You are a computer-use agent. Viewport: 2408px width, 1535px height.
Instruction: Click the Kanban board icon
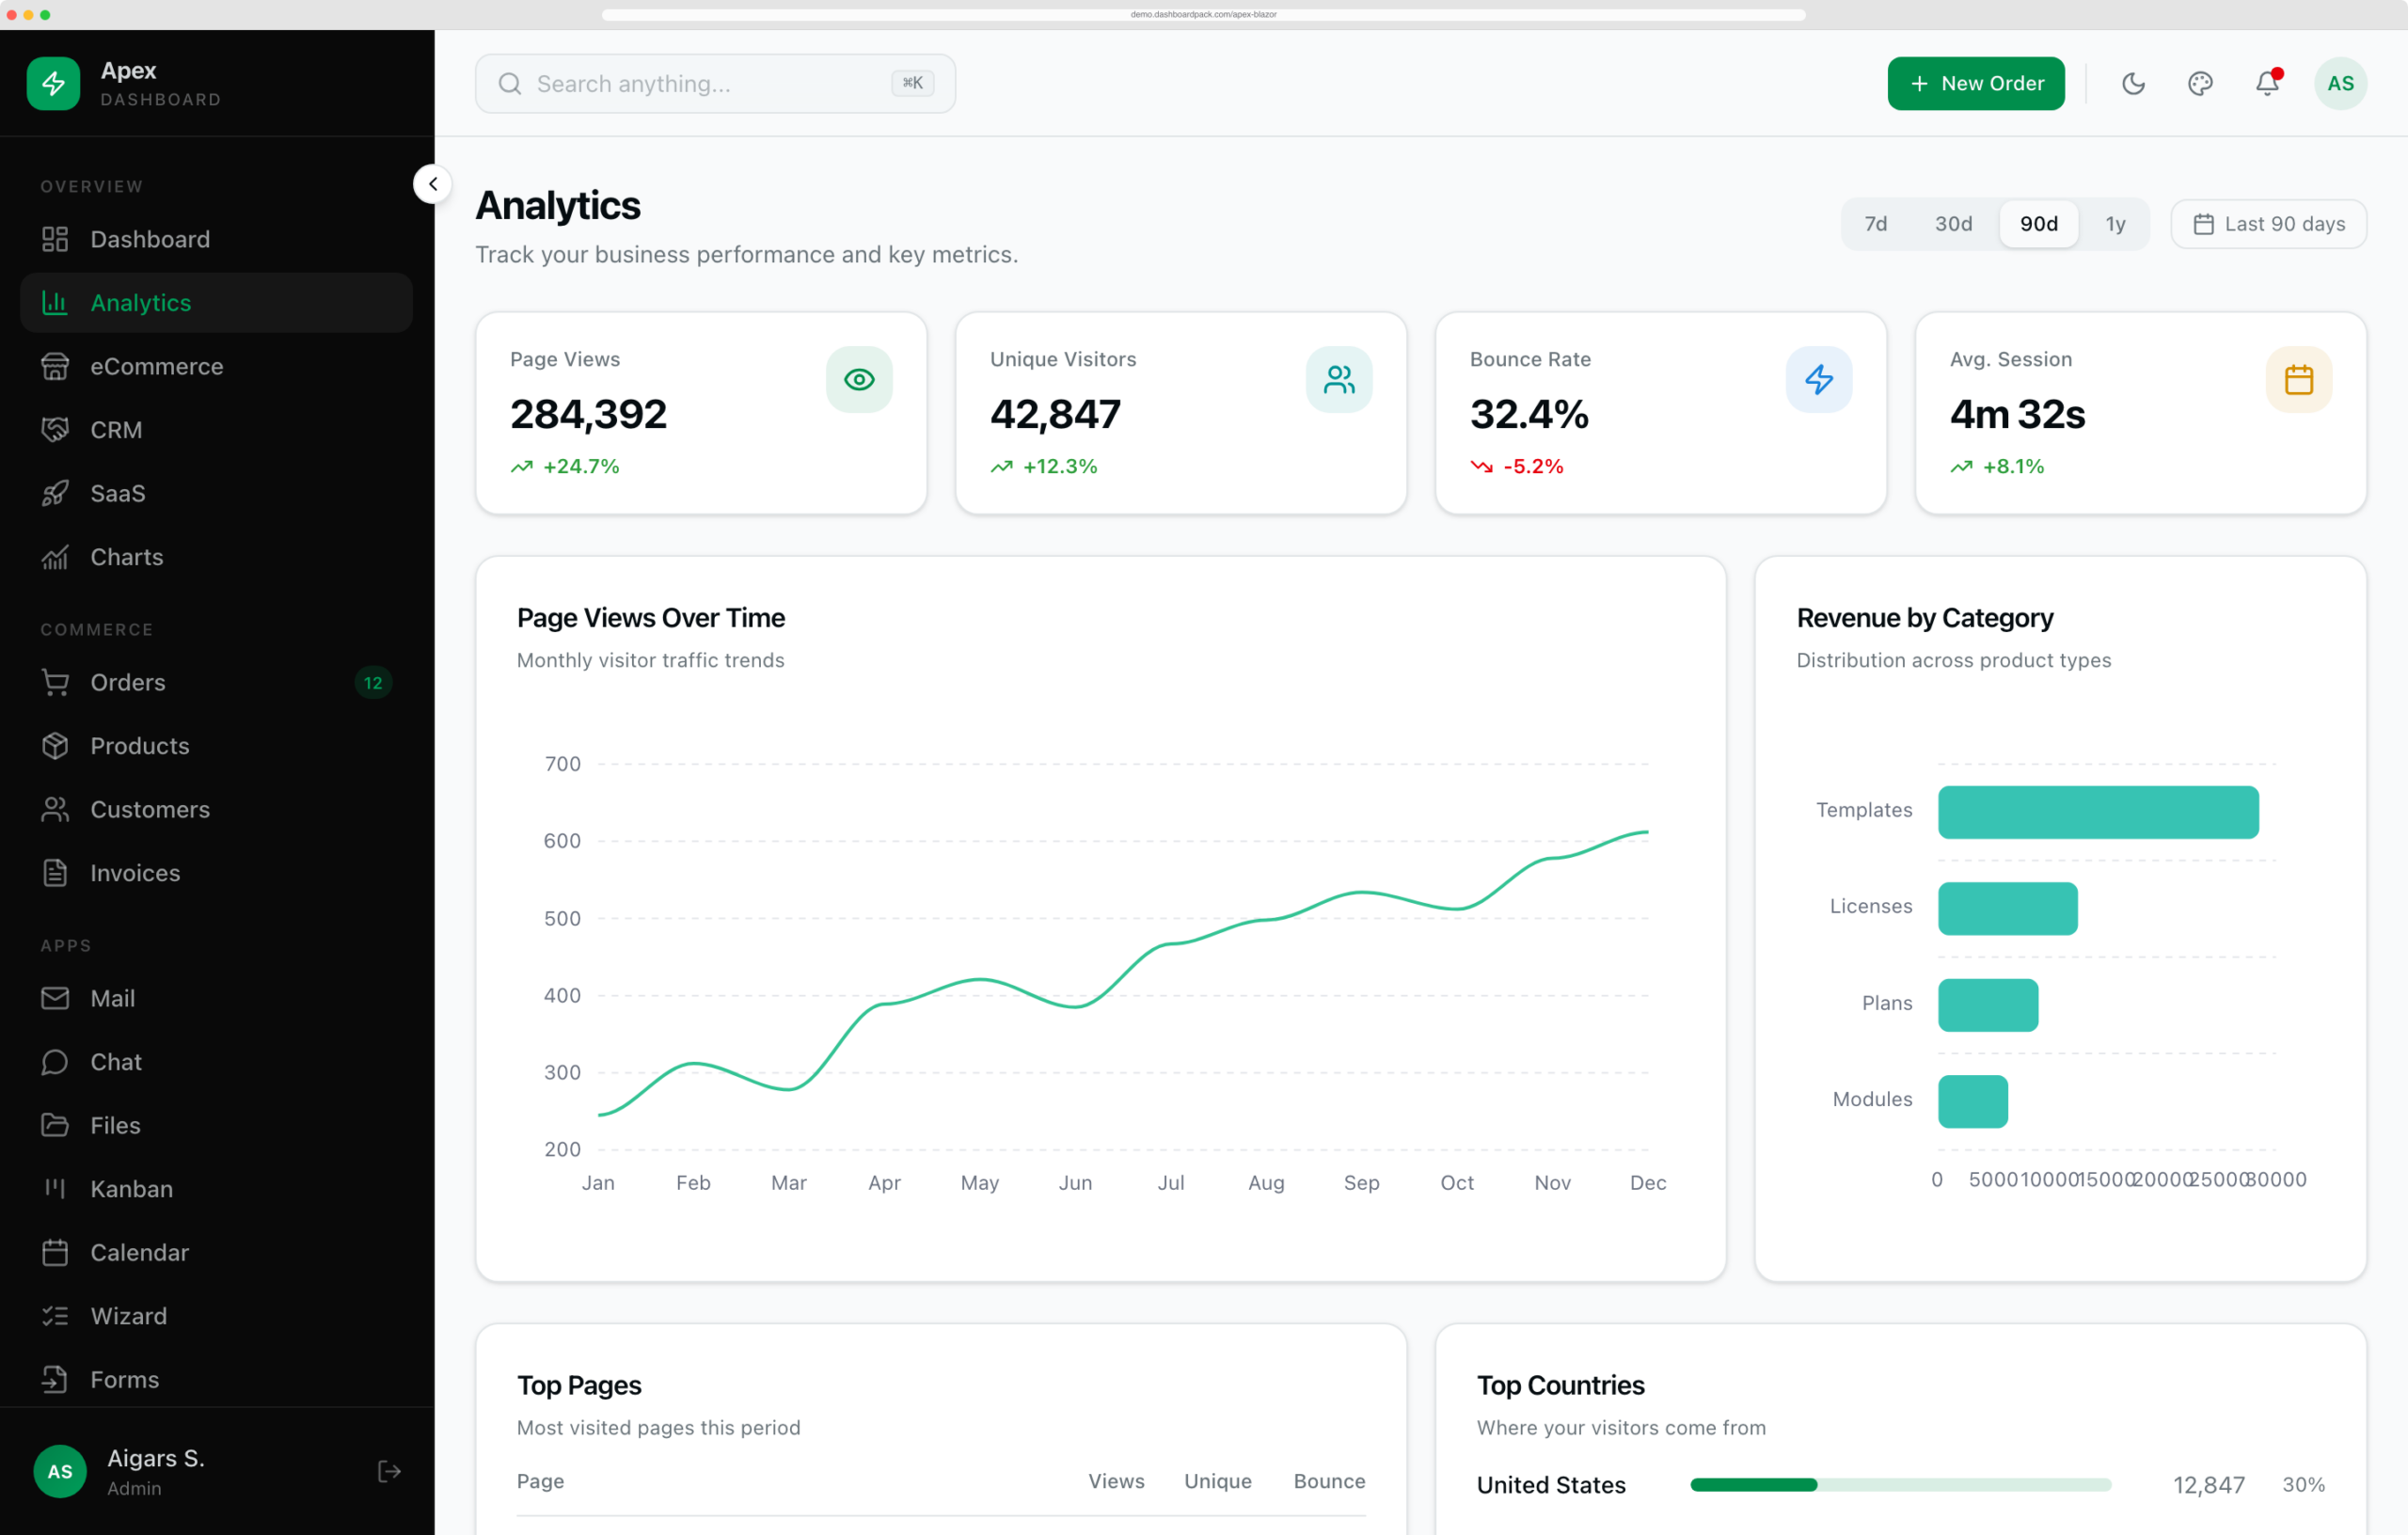click(x=55, y=1189)
